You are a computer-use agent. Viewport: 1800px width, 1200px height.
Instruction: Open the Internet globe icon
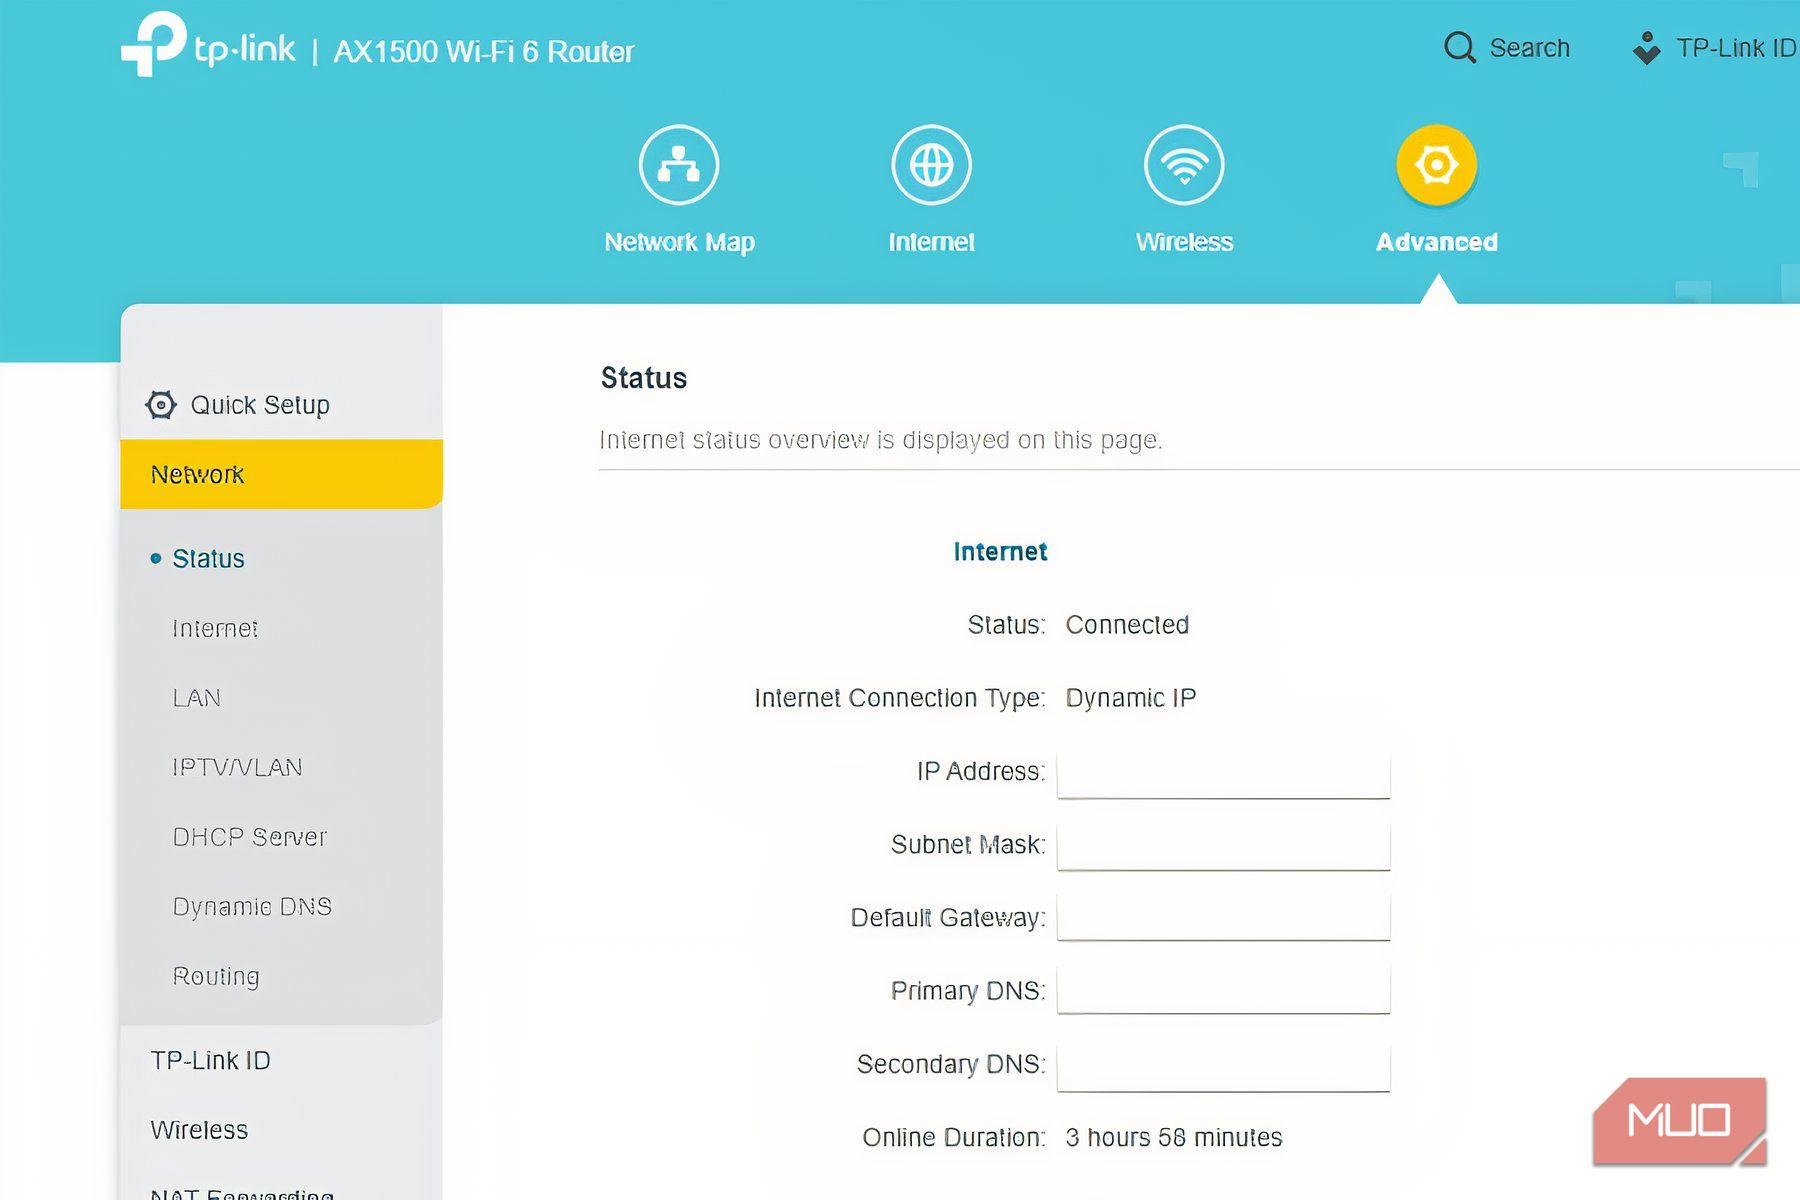pyautogui.click(x=931, y=165)
